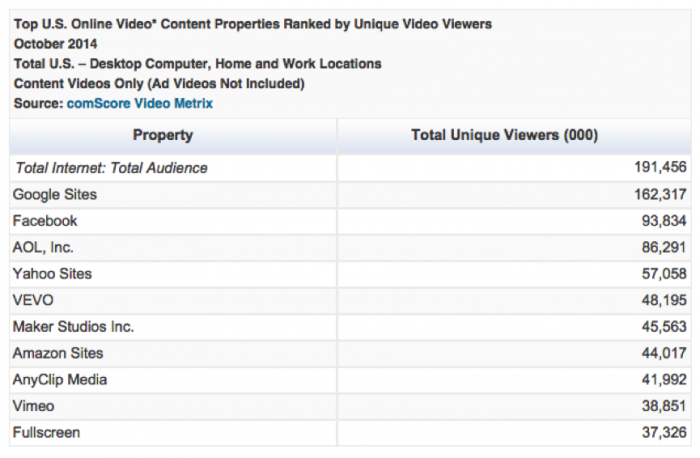Click the October 2014 heading line
Screen dimensions: 700x458
56,44
